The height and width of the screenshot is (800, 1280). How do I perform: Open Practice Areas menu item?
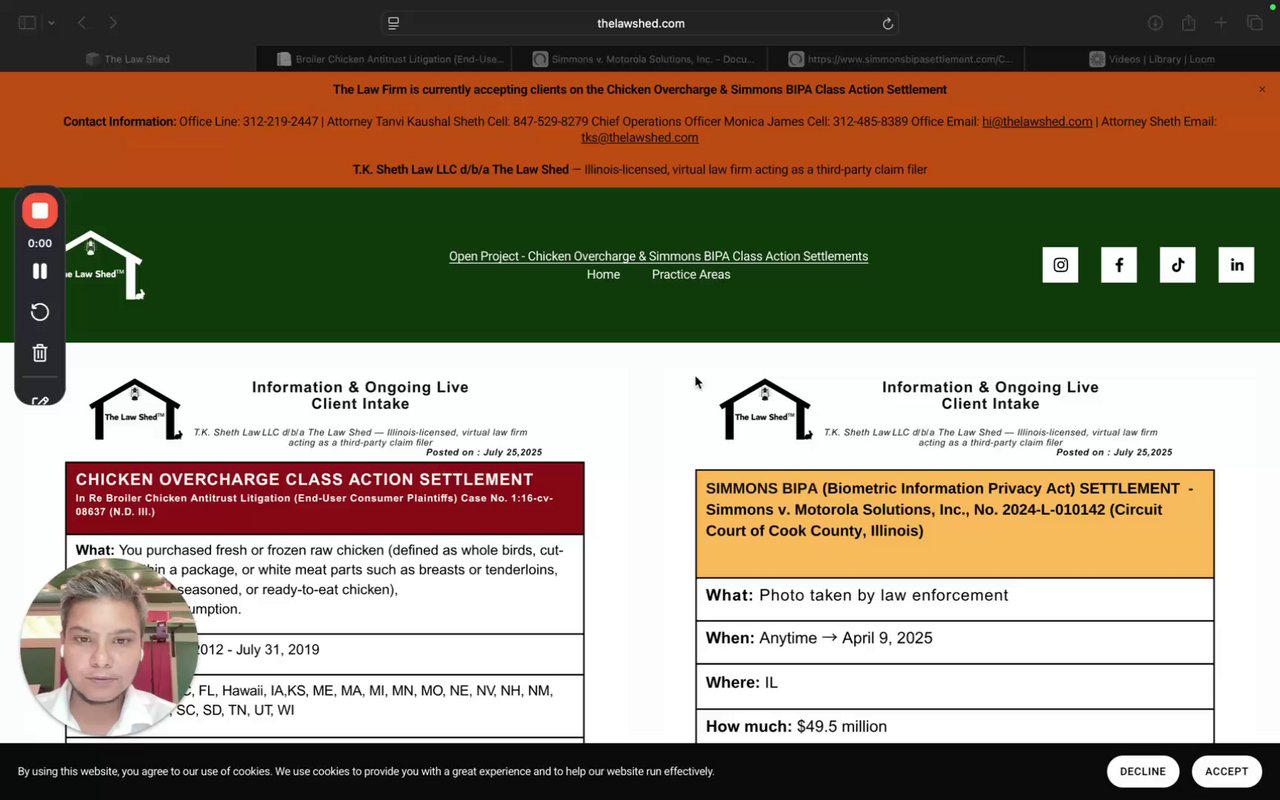691,274
